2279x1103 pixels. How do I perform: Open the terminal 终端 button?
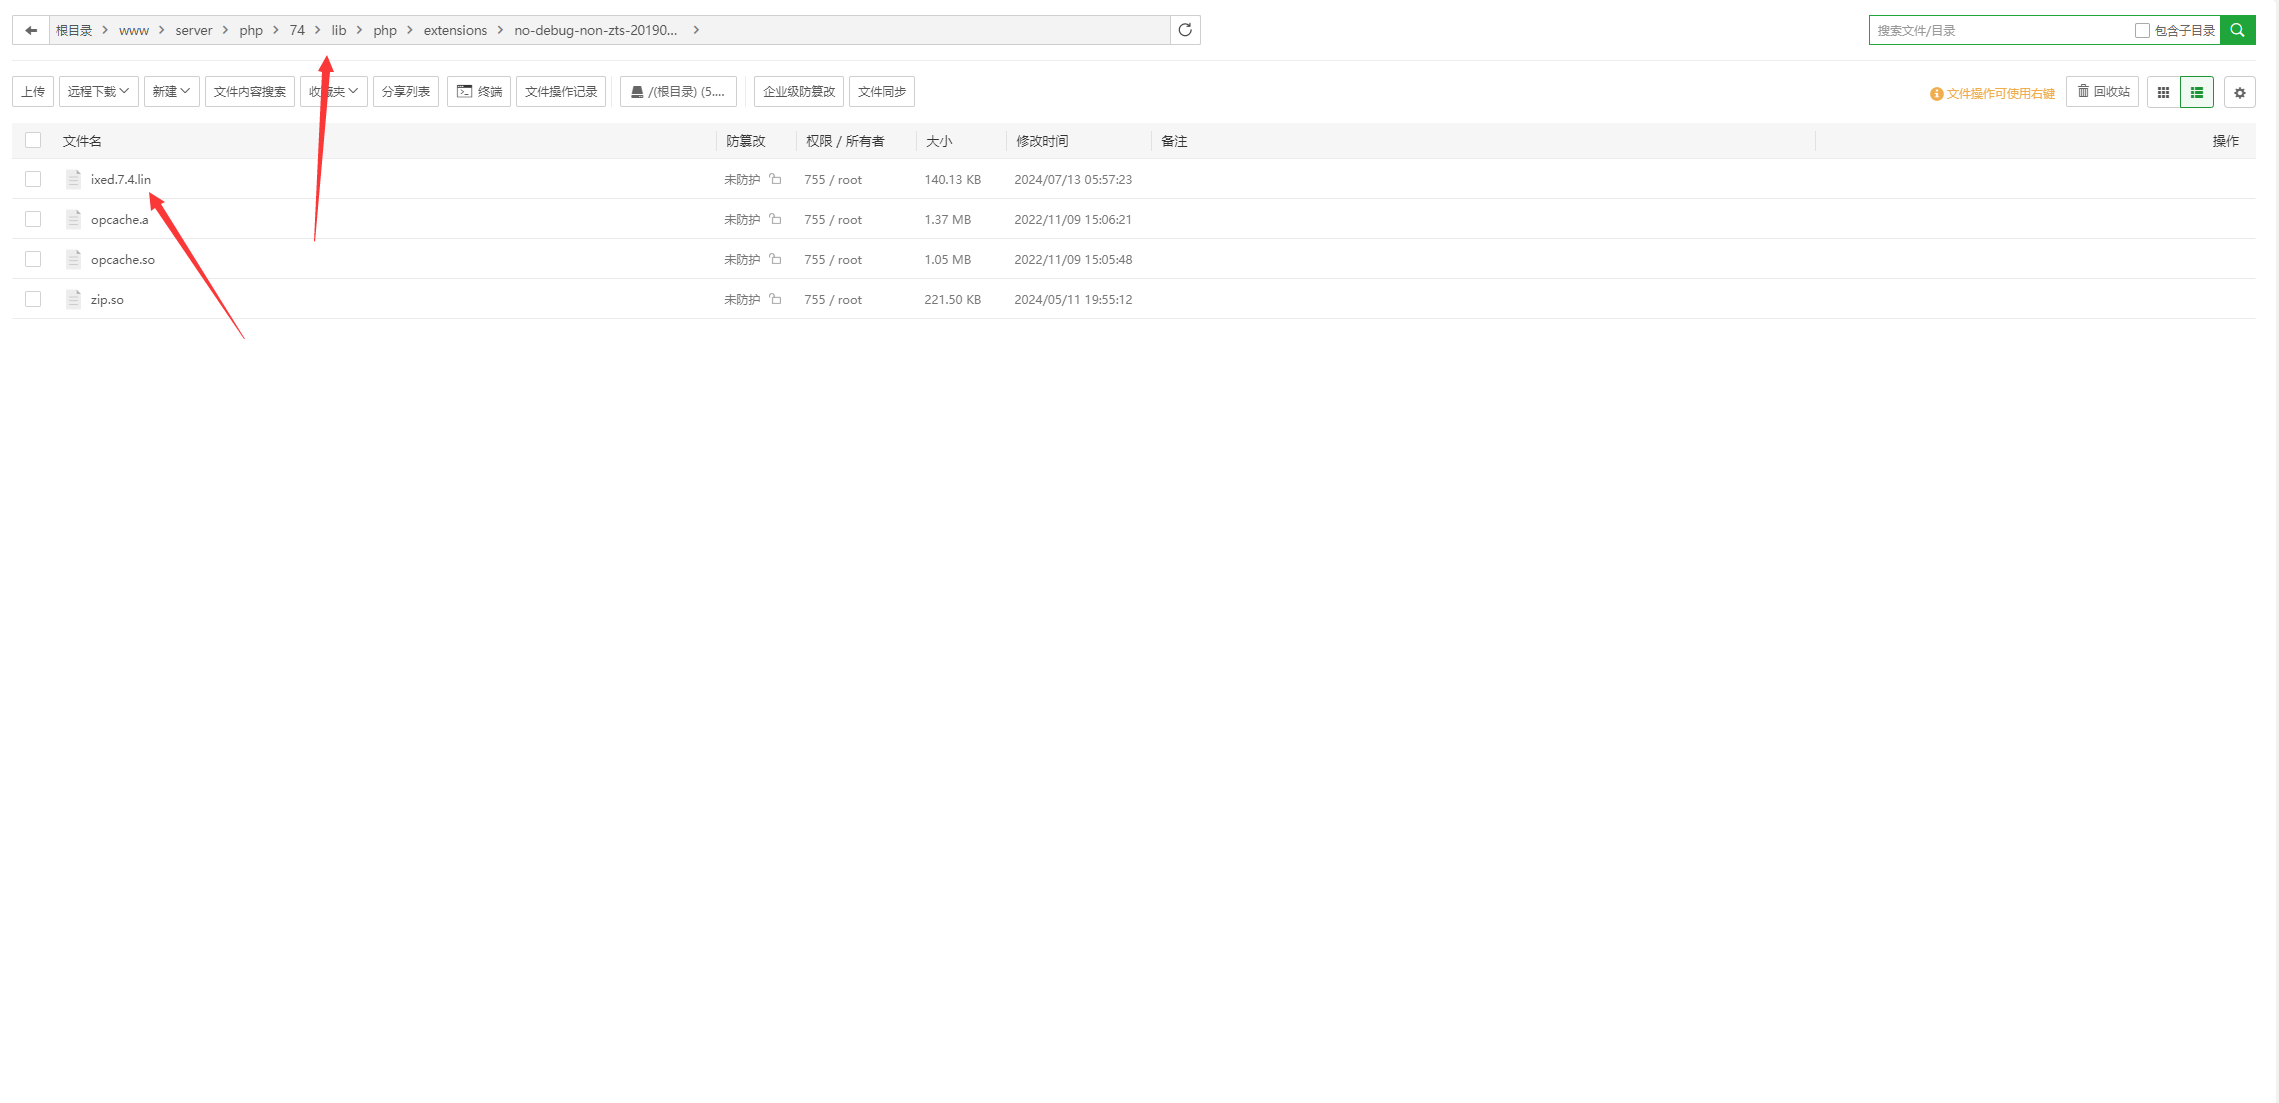479,92
